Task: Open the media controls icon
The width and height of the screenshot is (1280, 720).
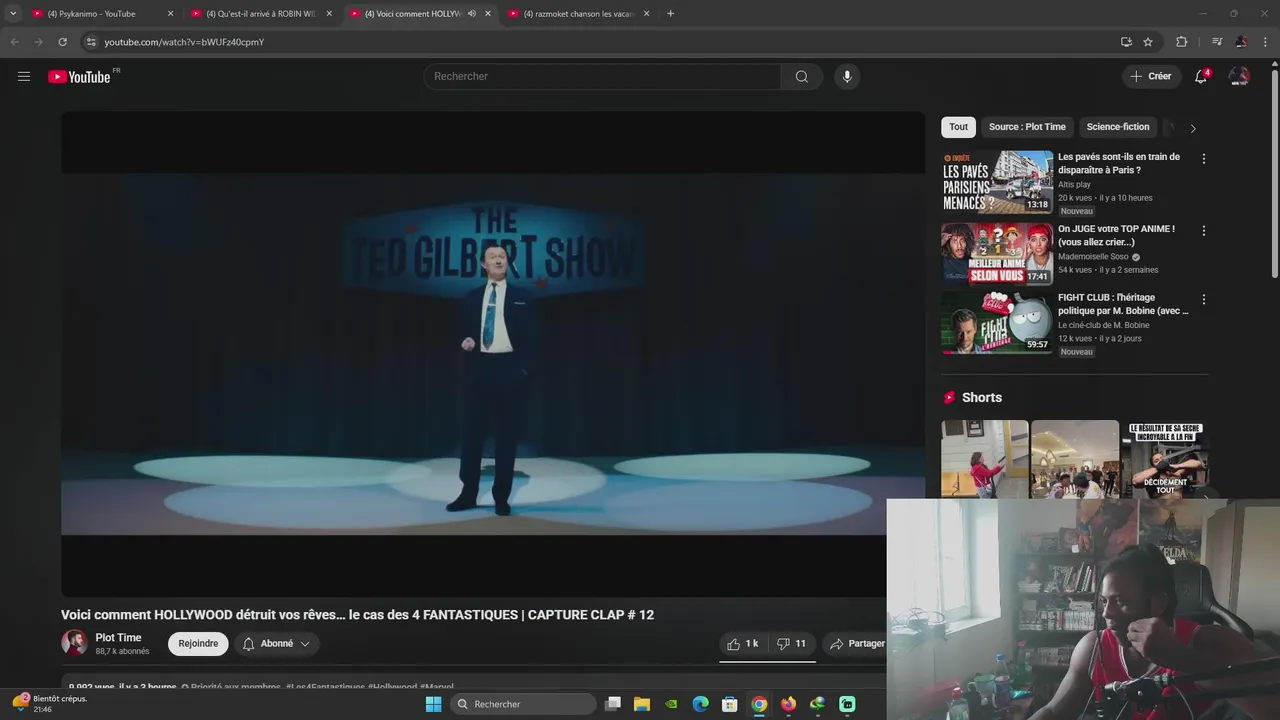Action: [x=1217, y=42]
